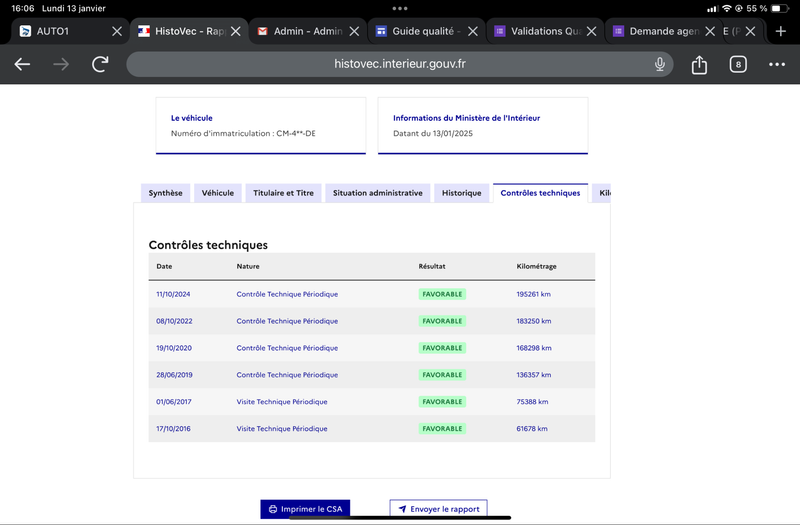
Task: Select the date 08/10/2022
Action: 174,321
